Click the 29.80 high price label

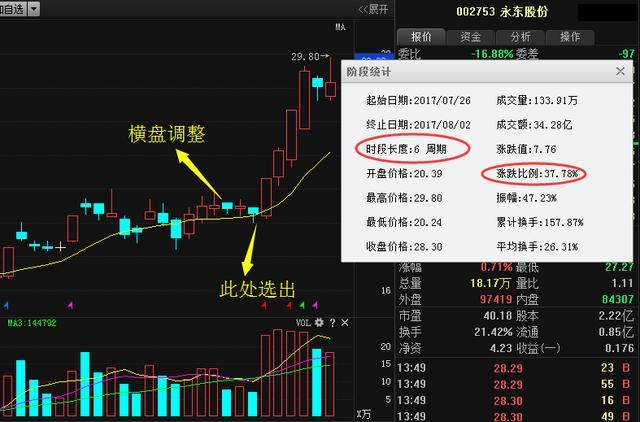[x=305, y=57]
